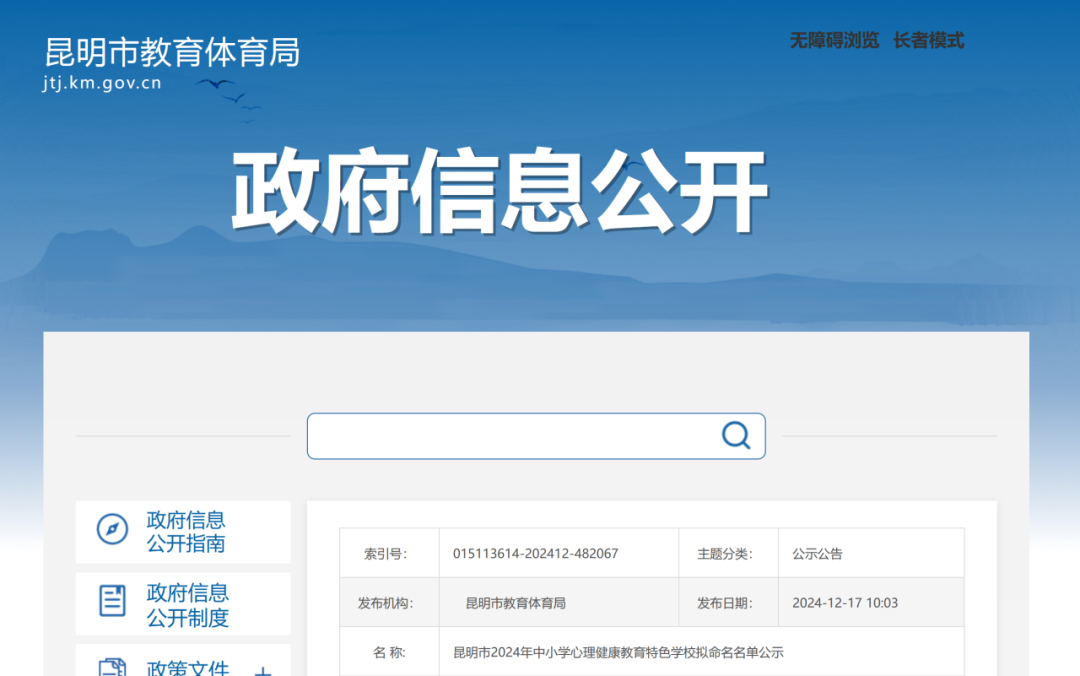Click publish date 2024-12-17 10:03
Image resolution: width=1080 pixels, height=676 pixels.
tap(845, 603)
